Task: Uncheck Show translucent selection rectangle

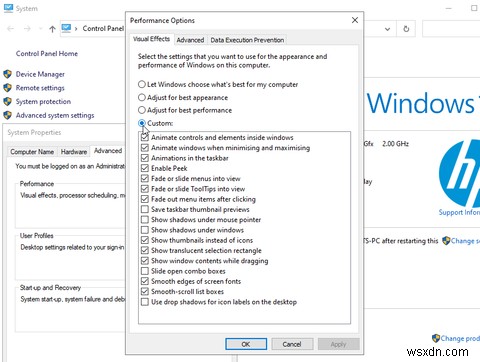Action: click(145, 250)
